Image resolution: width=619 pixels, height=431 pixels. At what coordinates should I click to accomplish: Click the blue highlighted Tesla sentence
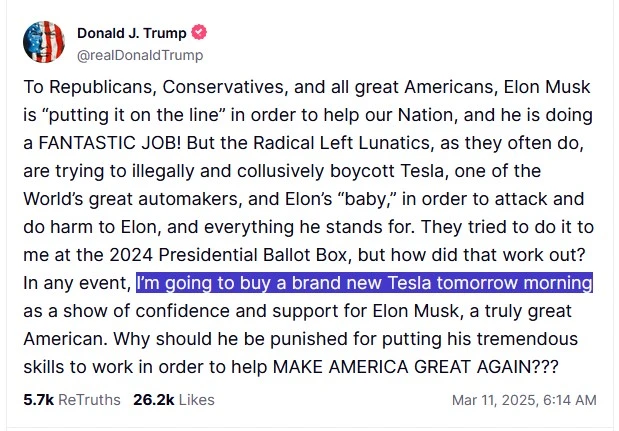coord(365,282)
